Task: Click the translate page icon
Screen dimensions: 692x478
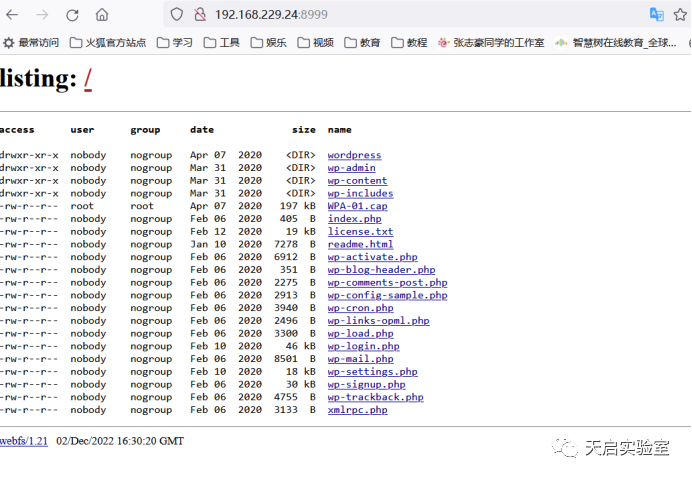Action: 657,15
